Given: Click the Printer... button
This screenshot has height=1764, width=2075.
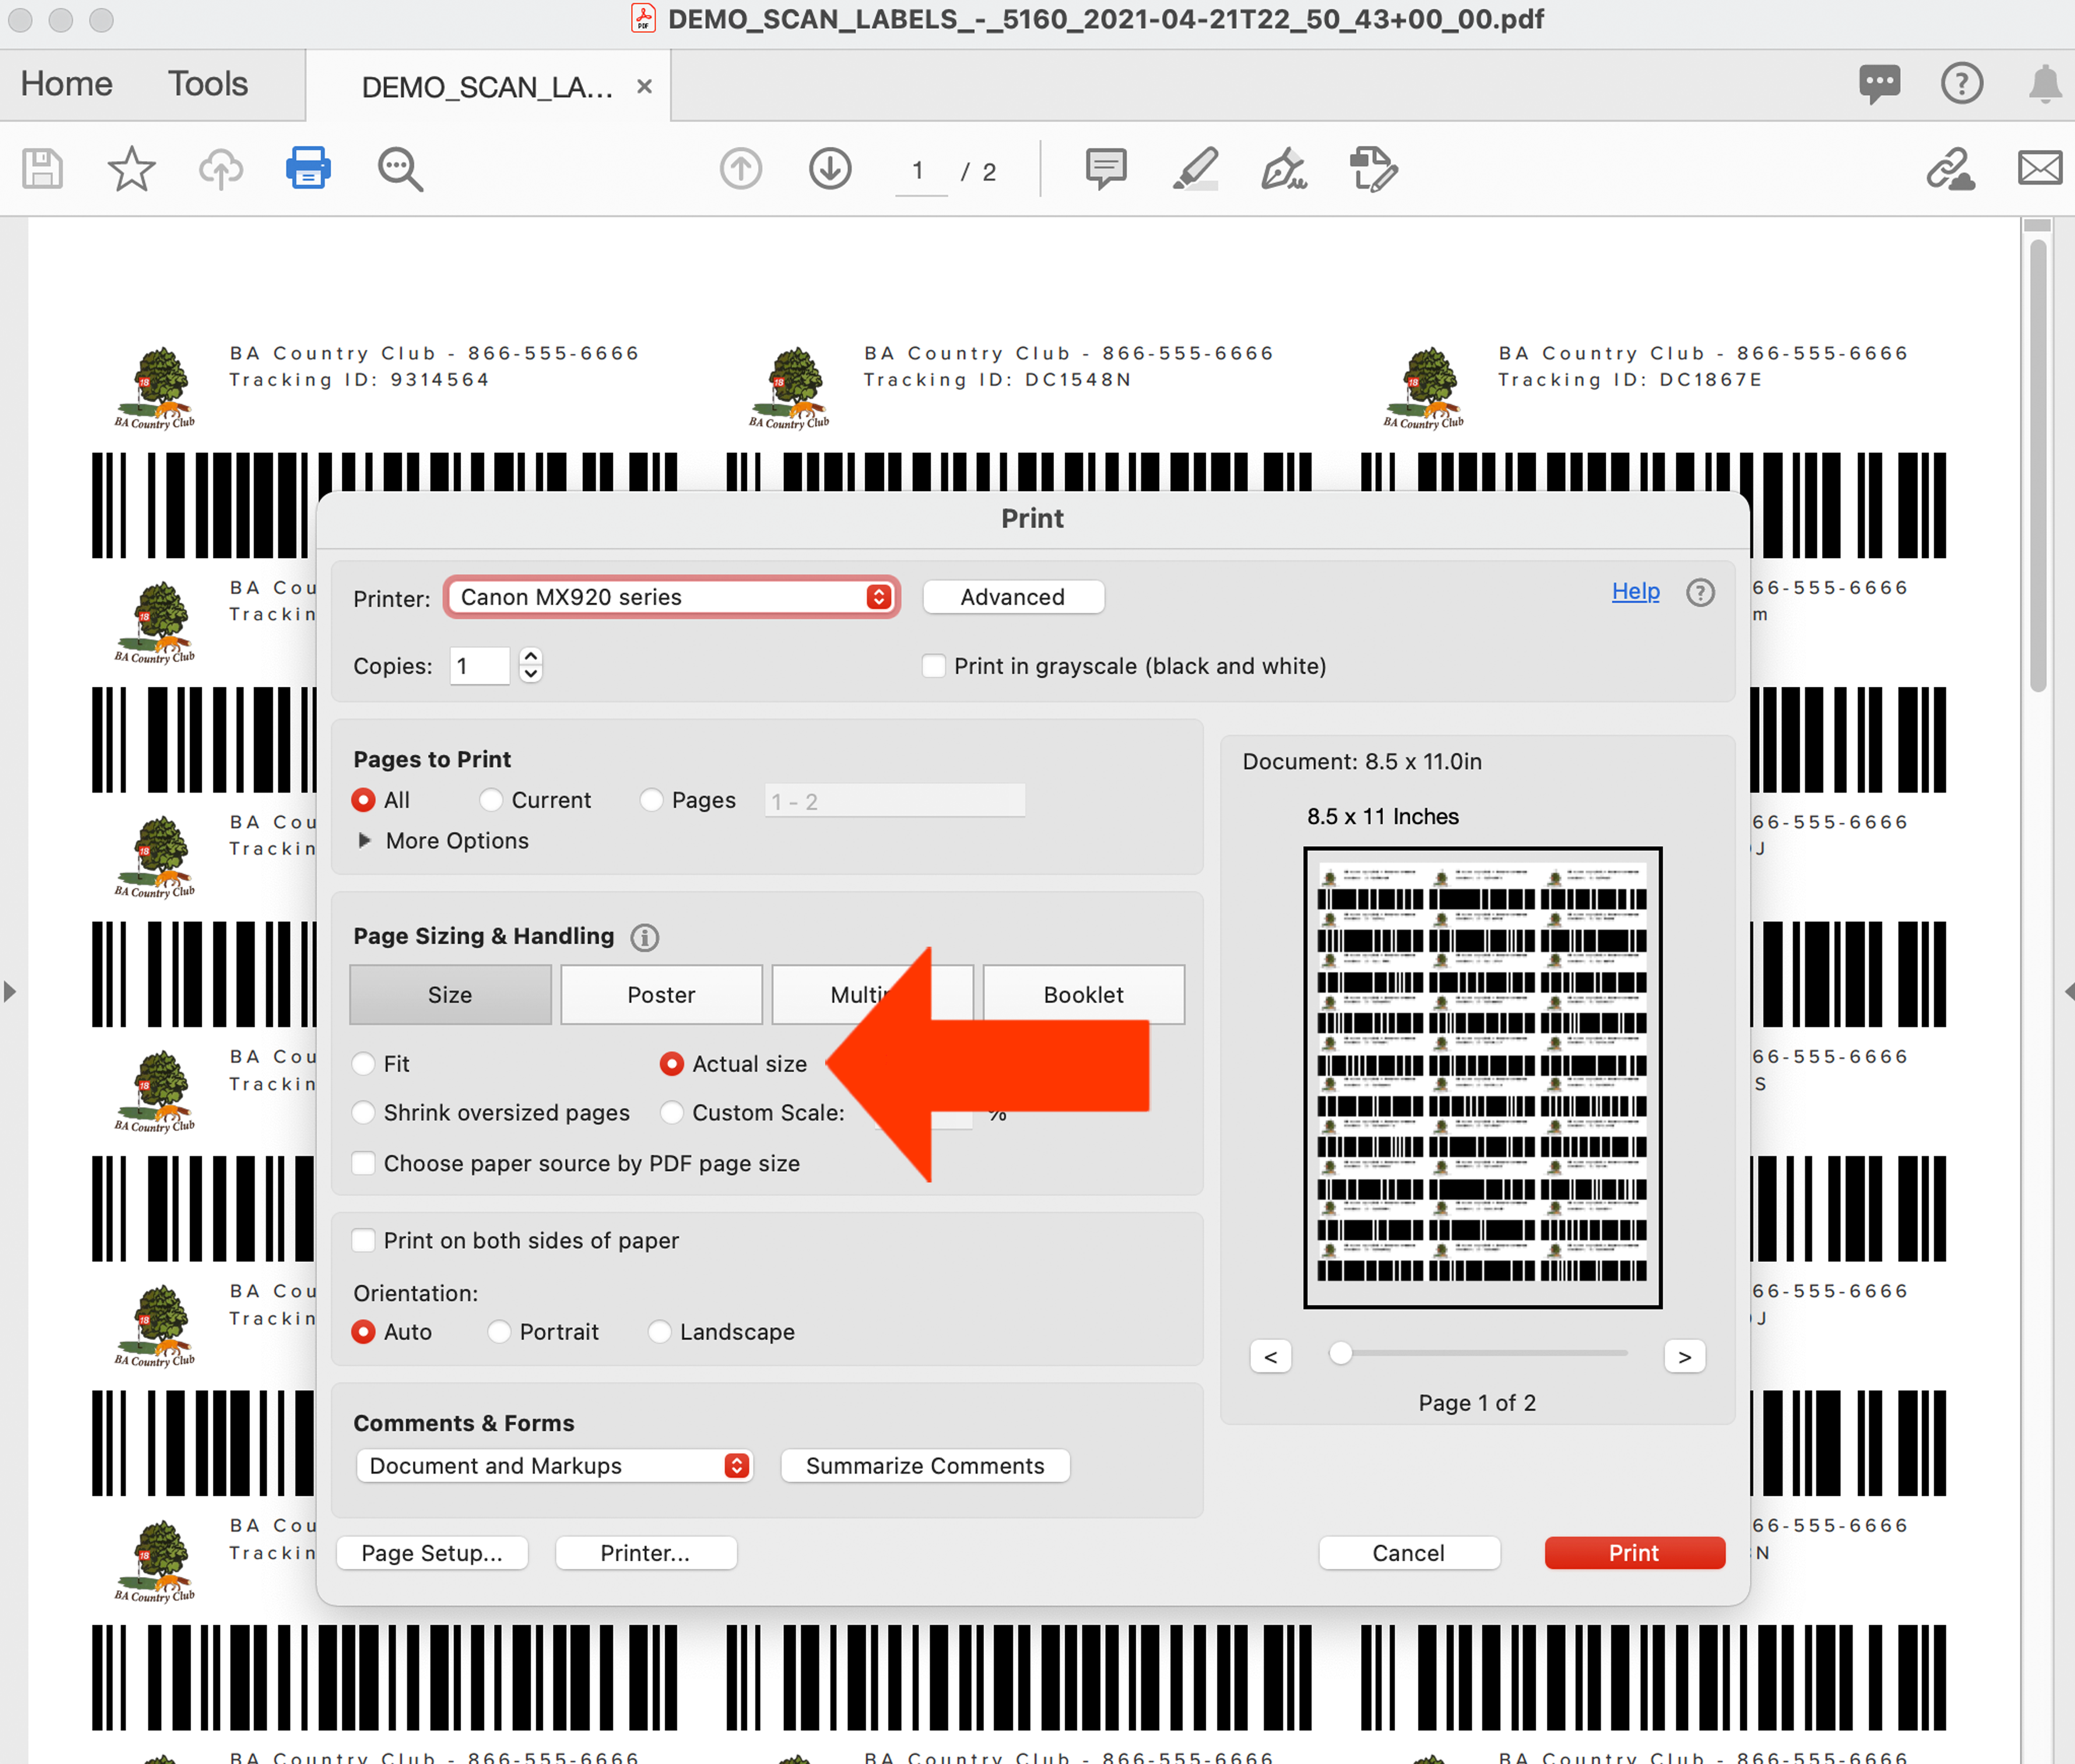Looking at the screenshot, I should 645,1553.
